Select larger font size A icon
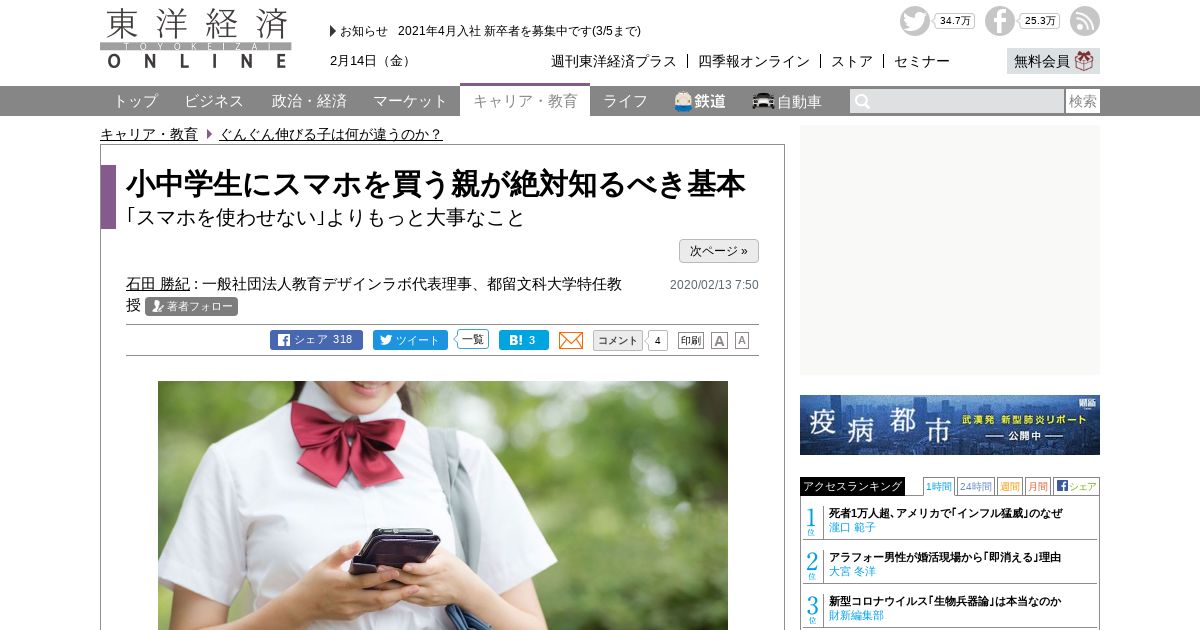 (x=719, y=340)
